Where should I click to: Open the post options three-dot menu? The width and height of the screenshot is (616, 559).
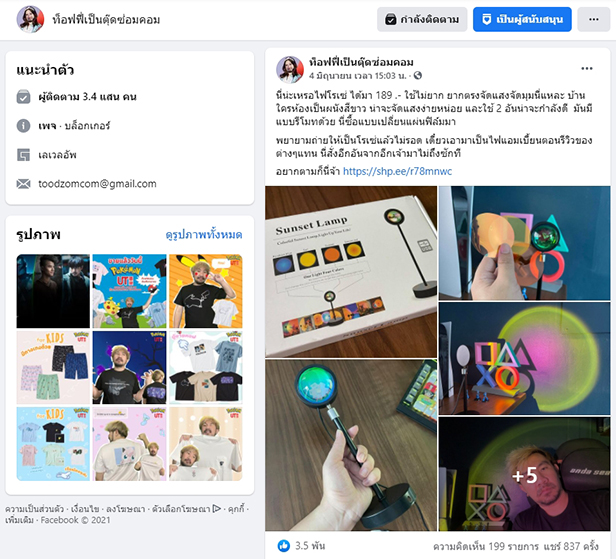(587, 69)
